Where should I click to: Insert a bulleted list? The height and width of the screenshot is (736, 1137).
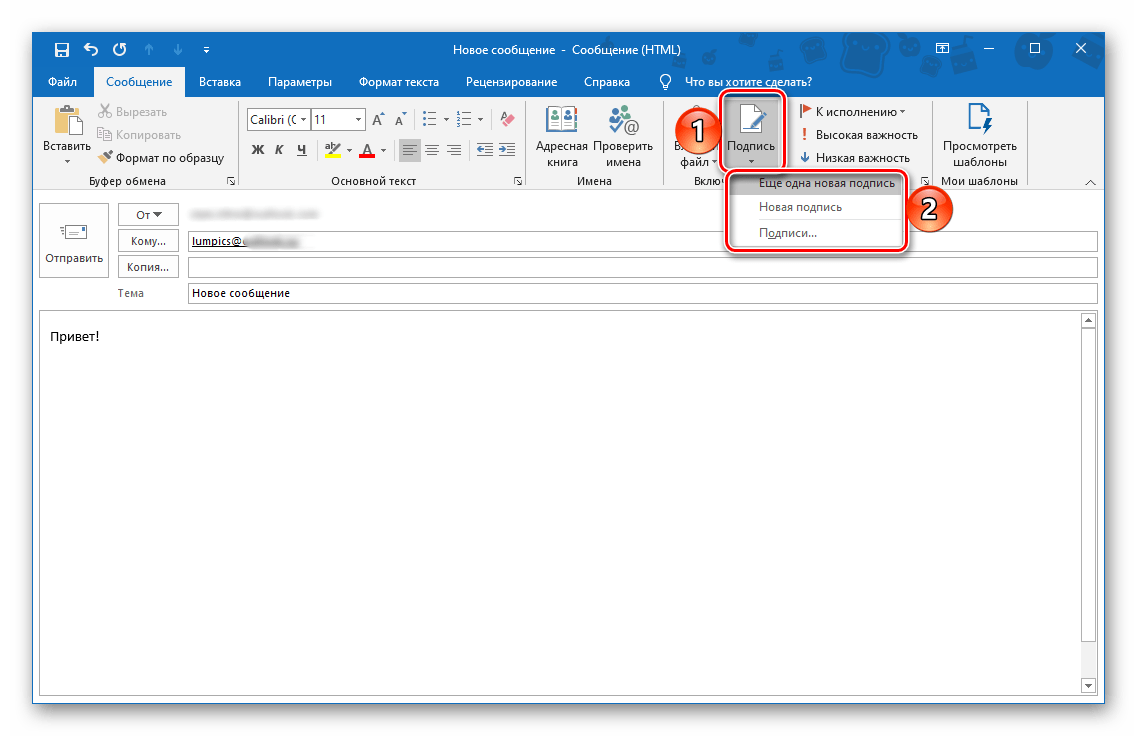pos(429,120)
